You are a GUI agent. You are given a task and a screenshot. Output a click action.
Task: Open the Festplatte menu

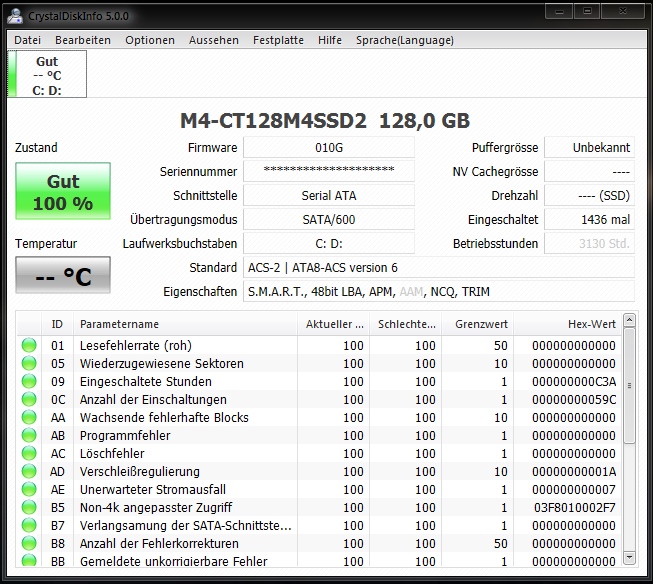click(278, 40)
